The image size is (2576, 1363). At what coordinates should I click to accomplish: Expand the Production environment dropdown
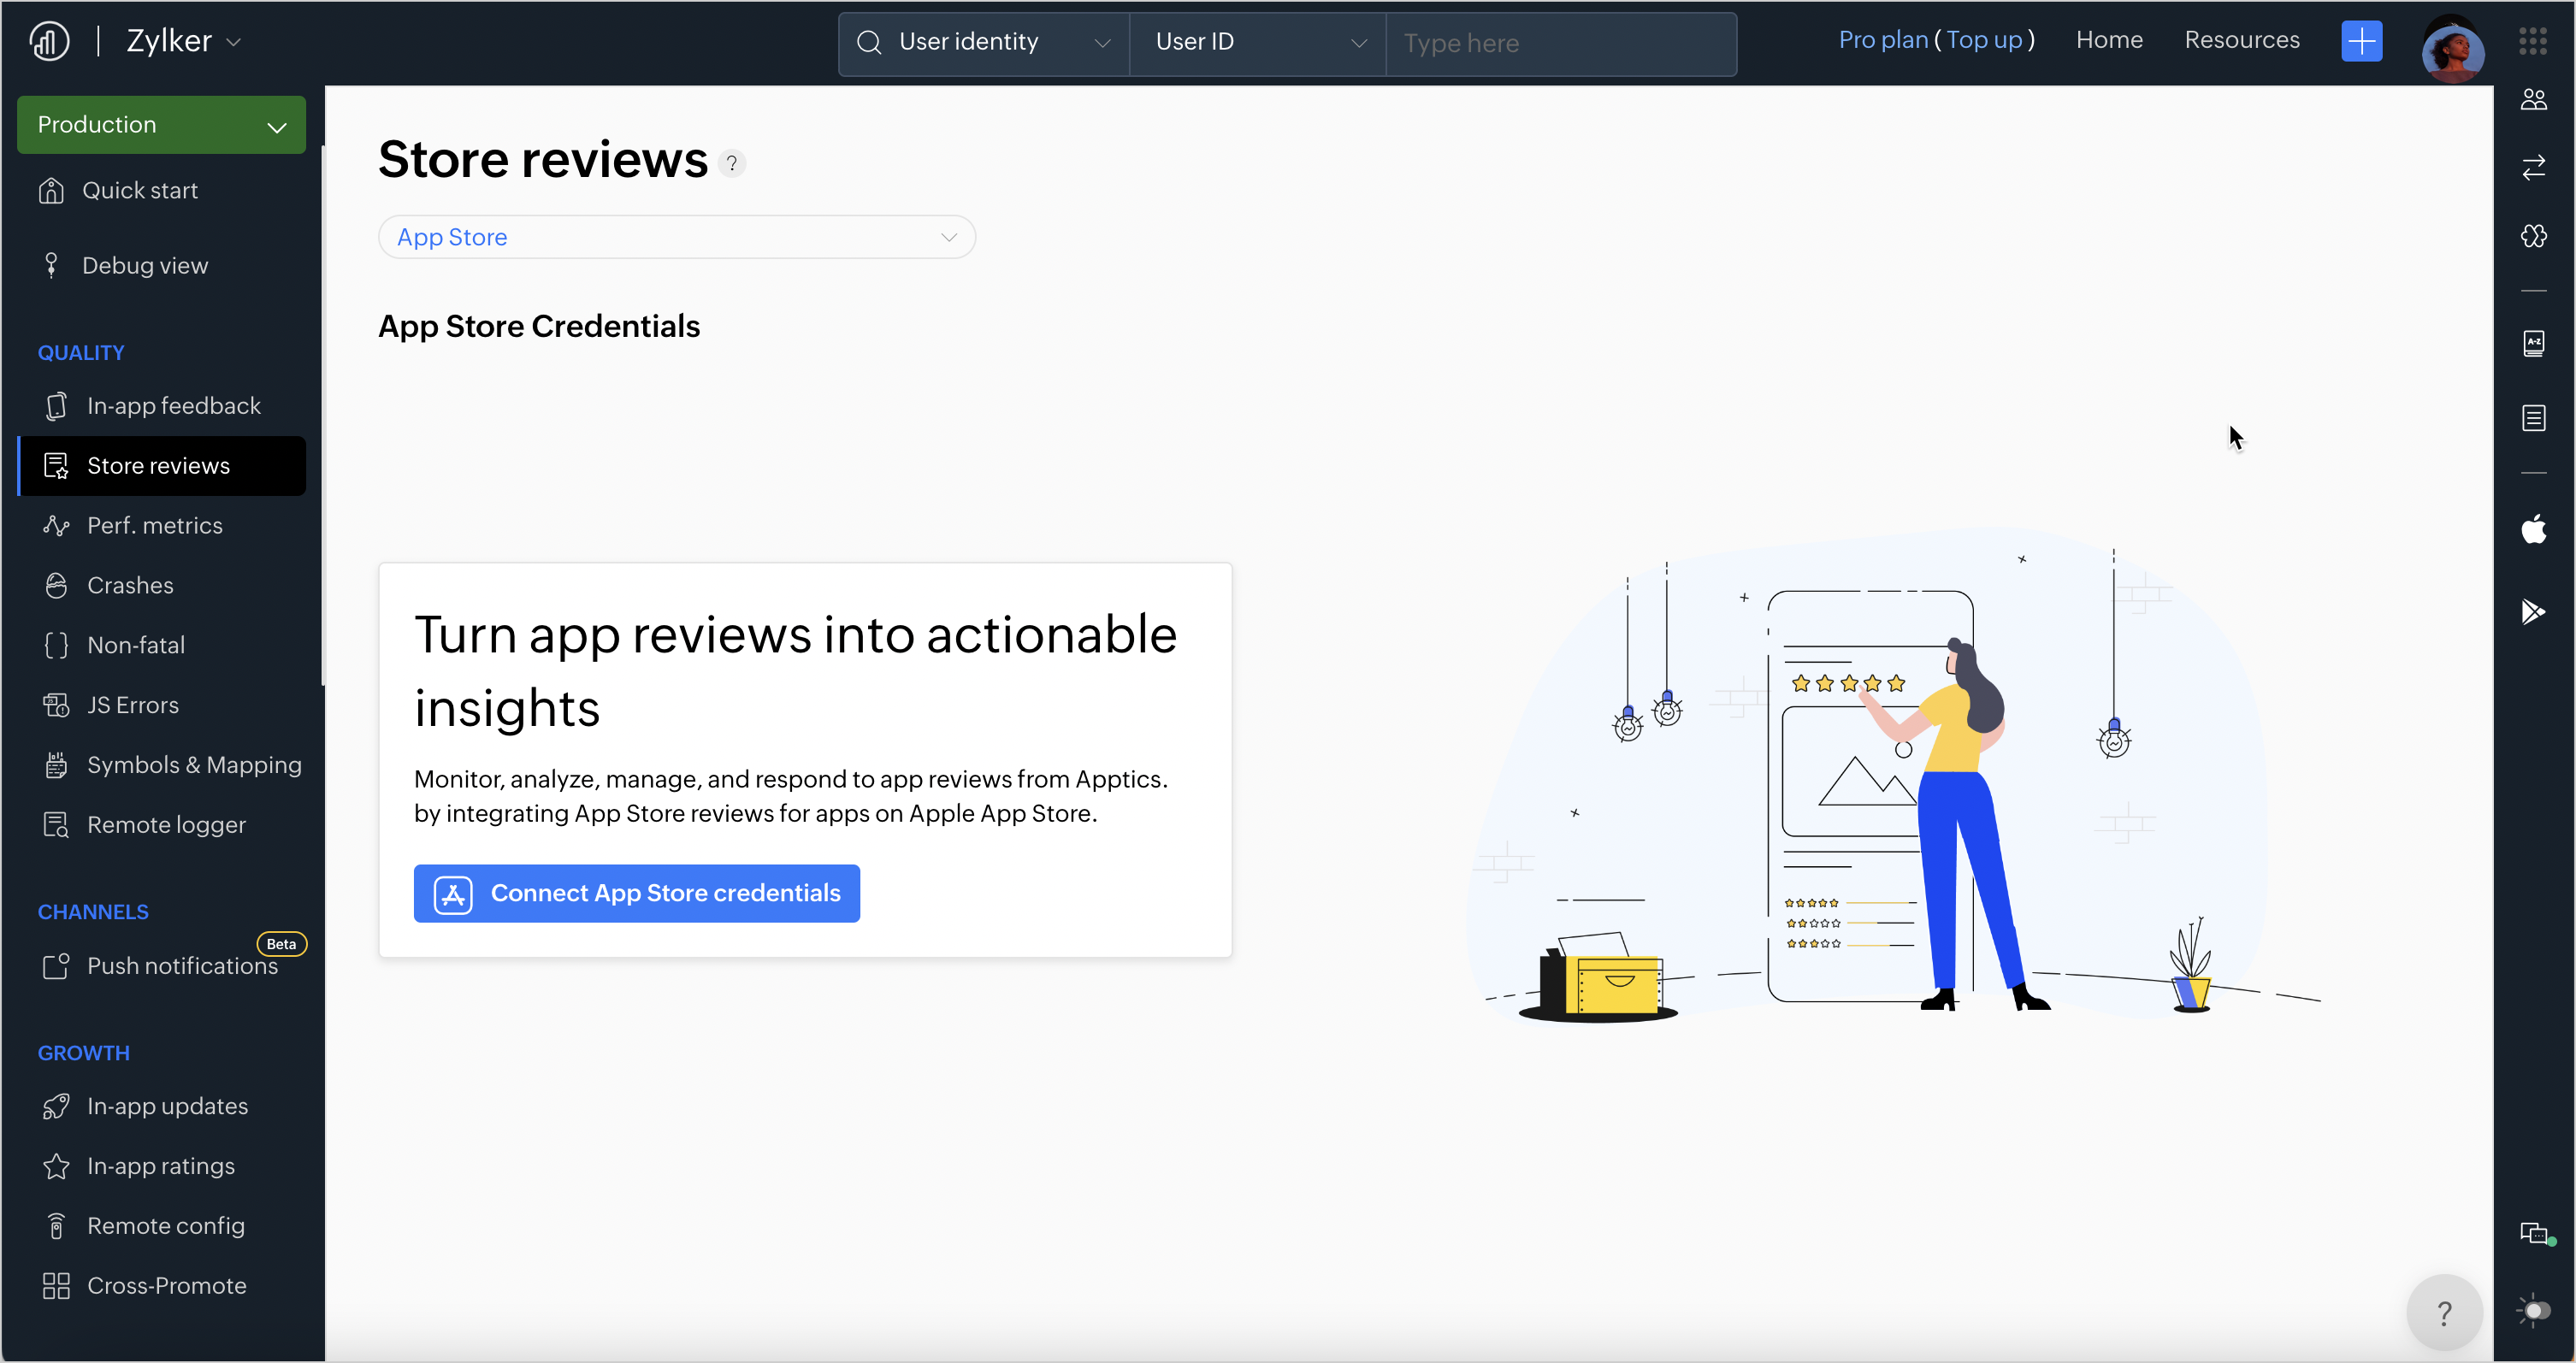[x=161, y=125]
